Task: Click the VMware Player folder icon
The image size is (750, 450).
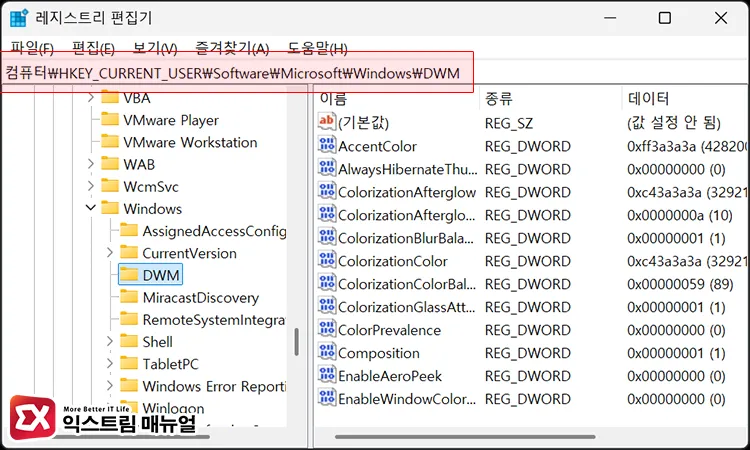Action: tap(110, 119)
